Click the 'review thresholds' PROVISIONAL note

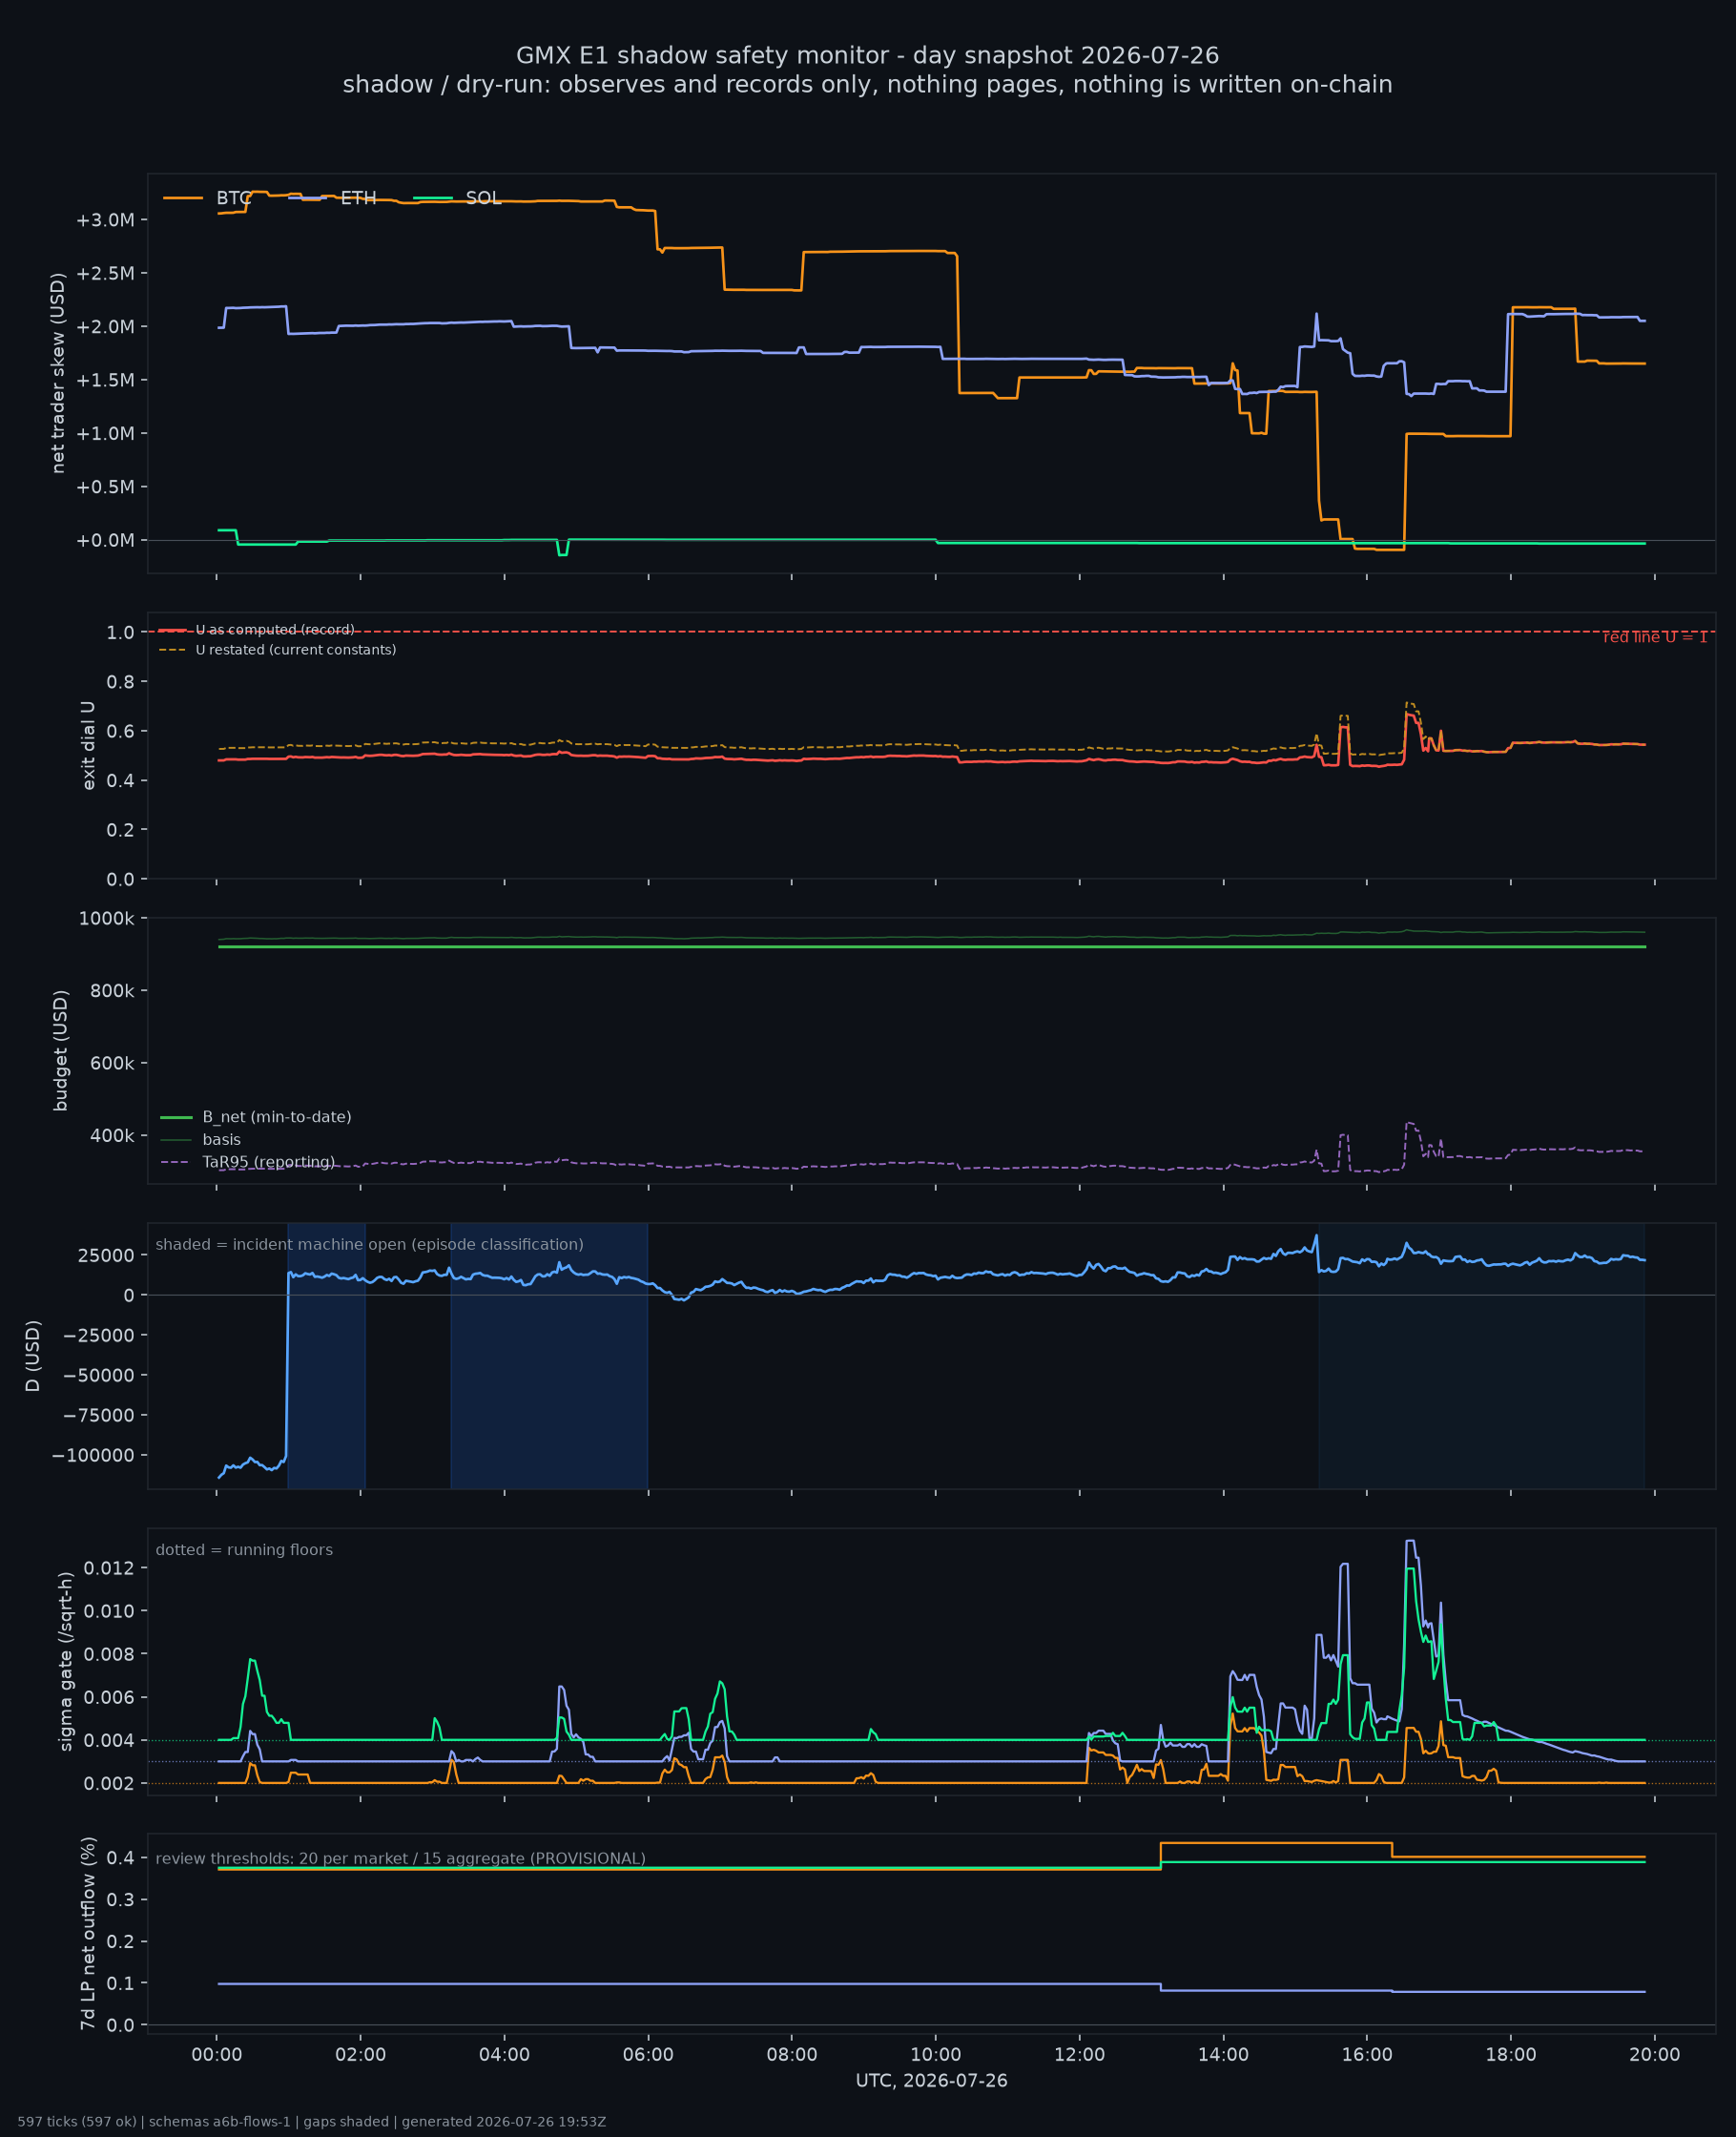click(x=401, y=1858)
